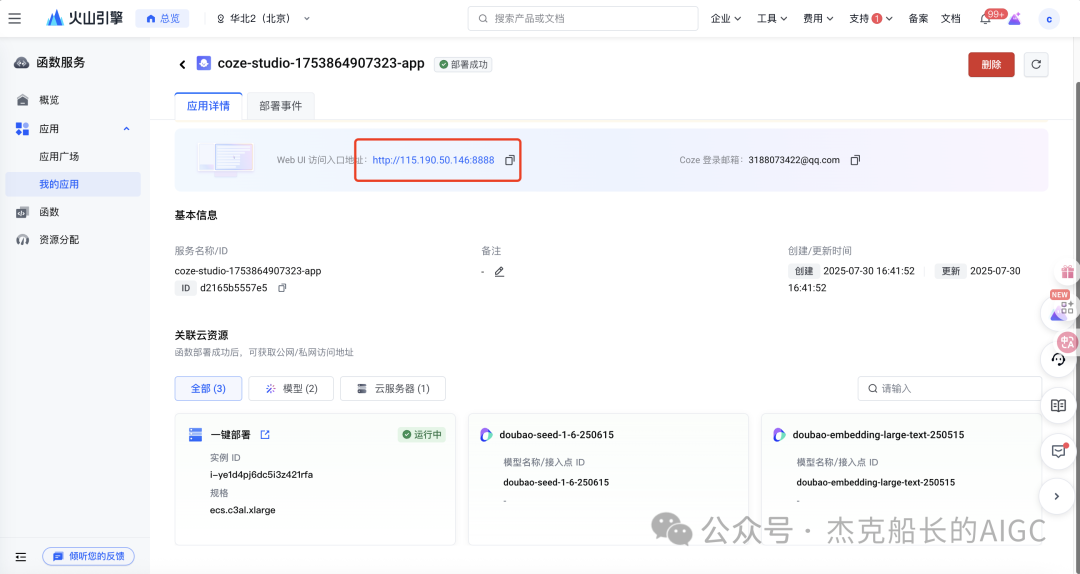The height and width of the screenshot is (574, 1080).
Task: Click the purple mountain icon in top bar
Action: [x=1015, y=19]
